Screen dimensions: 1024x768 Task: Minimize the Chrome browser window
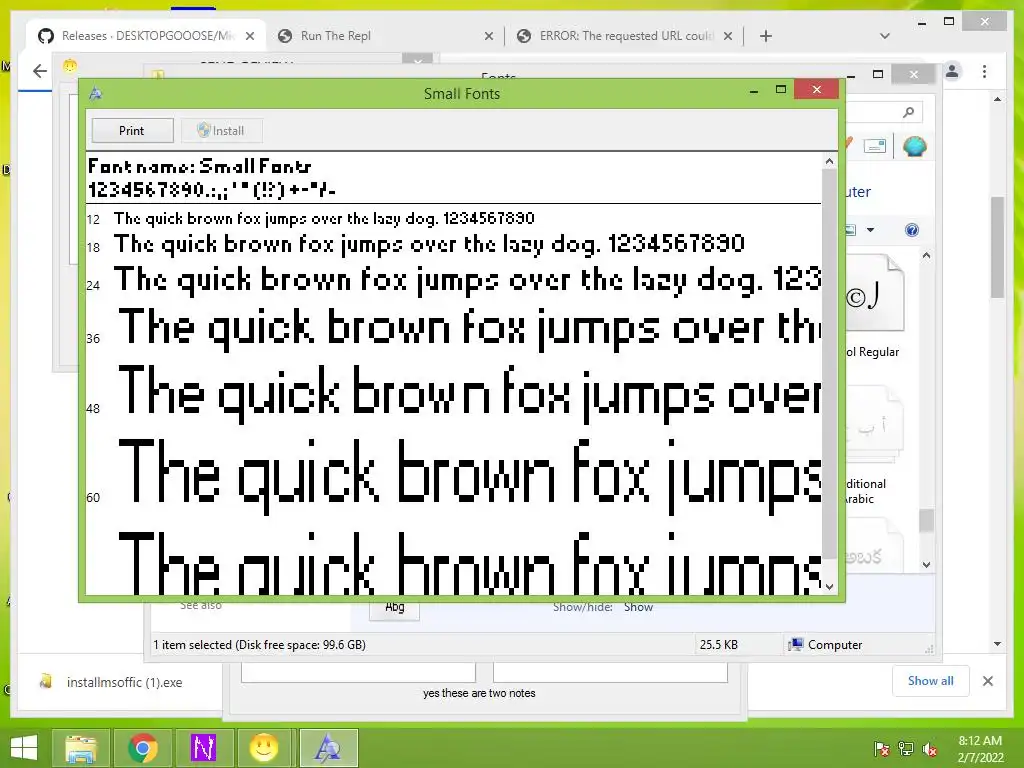coord(922,23)
